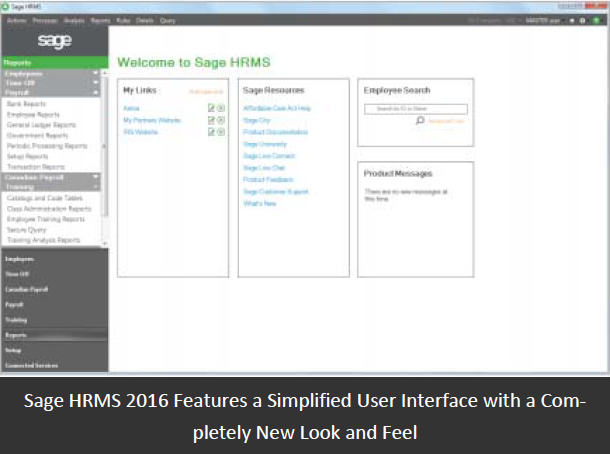Open the help icon in top bar

582,20
